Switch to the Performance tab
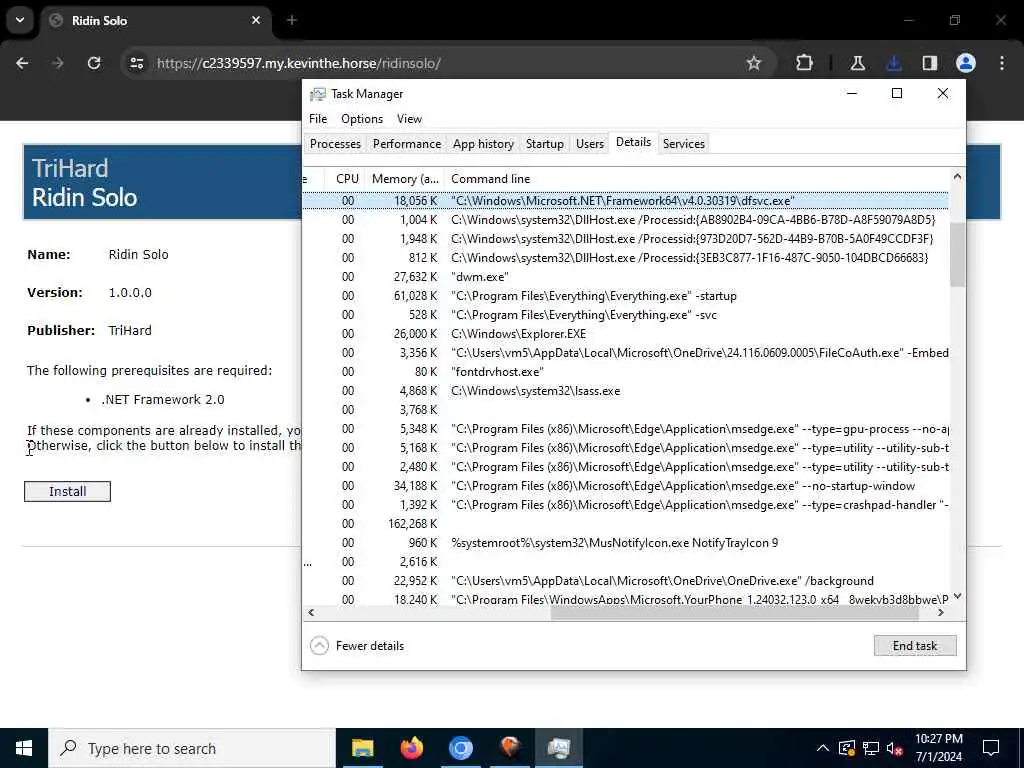Image resolution: width=1024 pixels, height=768 pixels. tap(407, 144)
